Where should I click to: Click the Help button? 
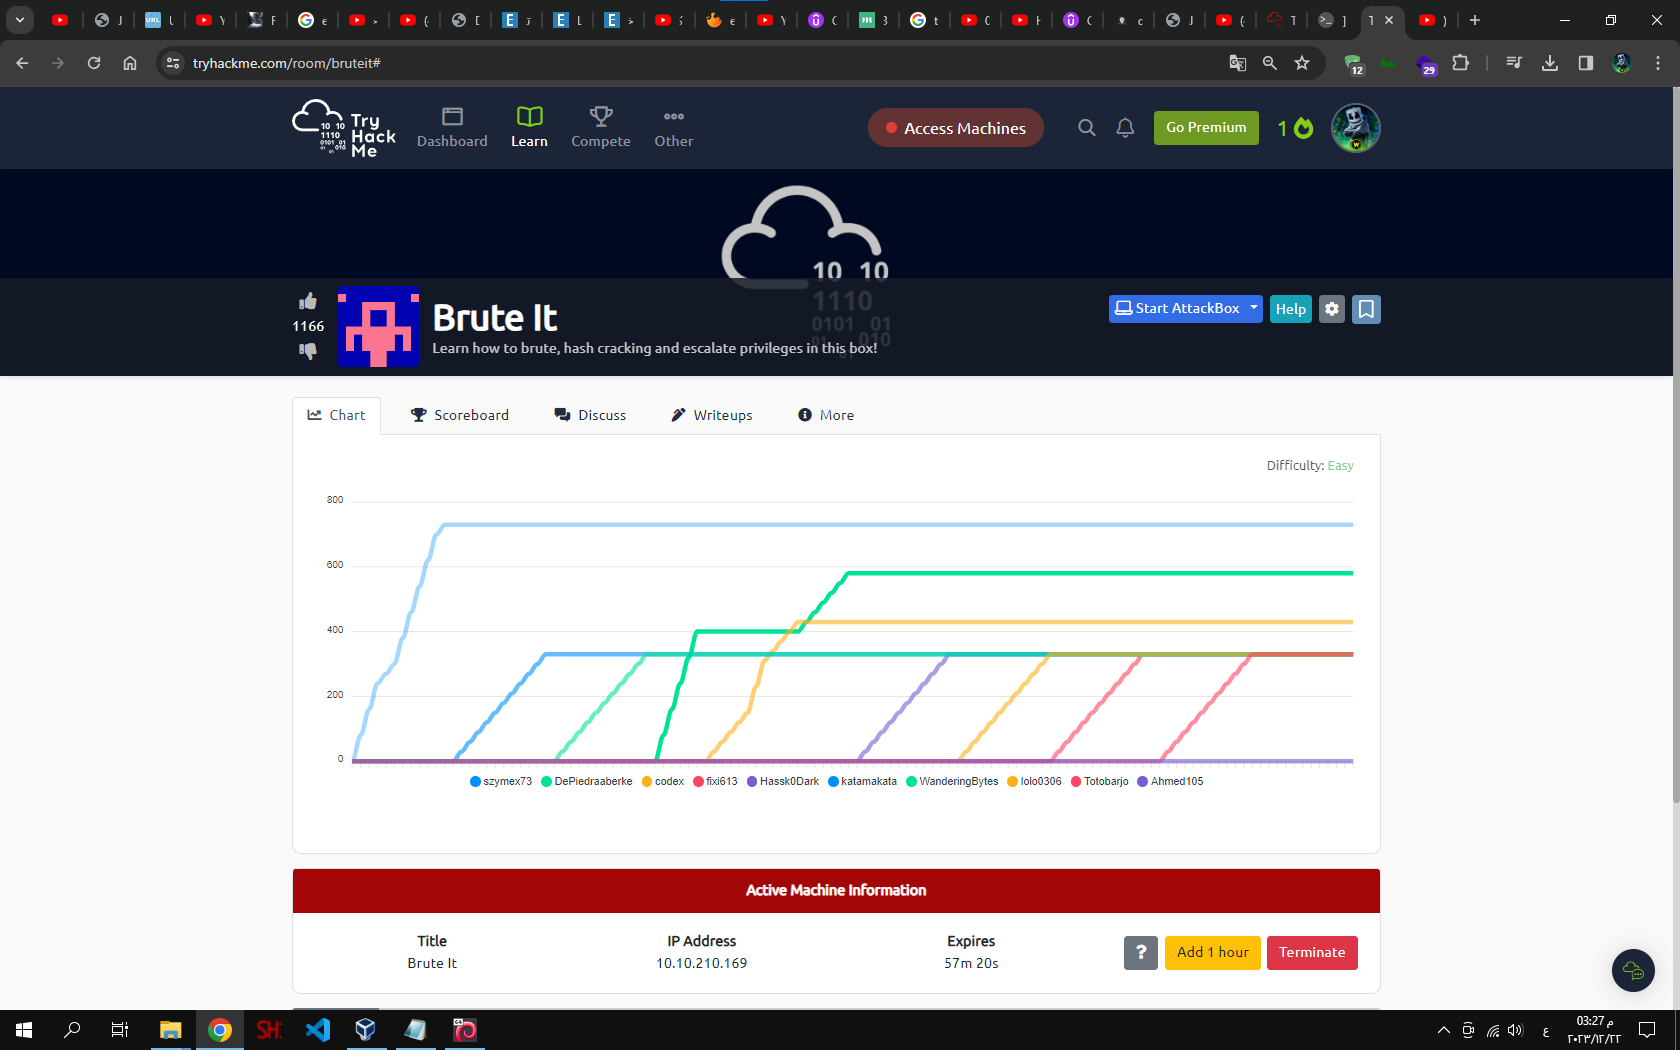(x=1291, y=309)
